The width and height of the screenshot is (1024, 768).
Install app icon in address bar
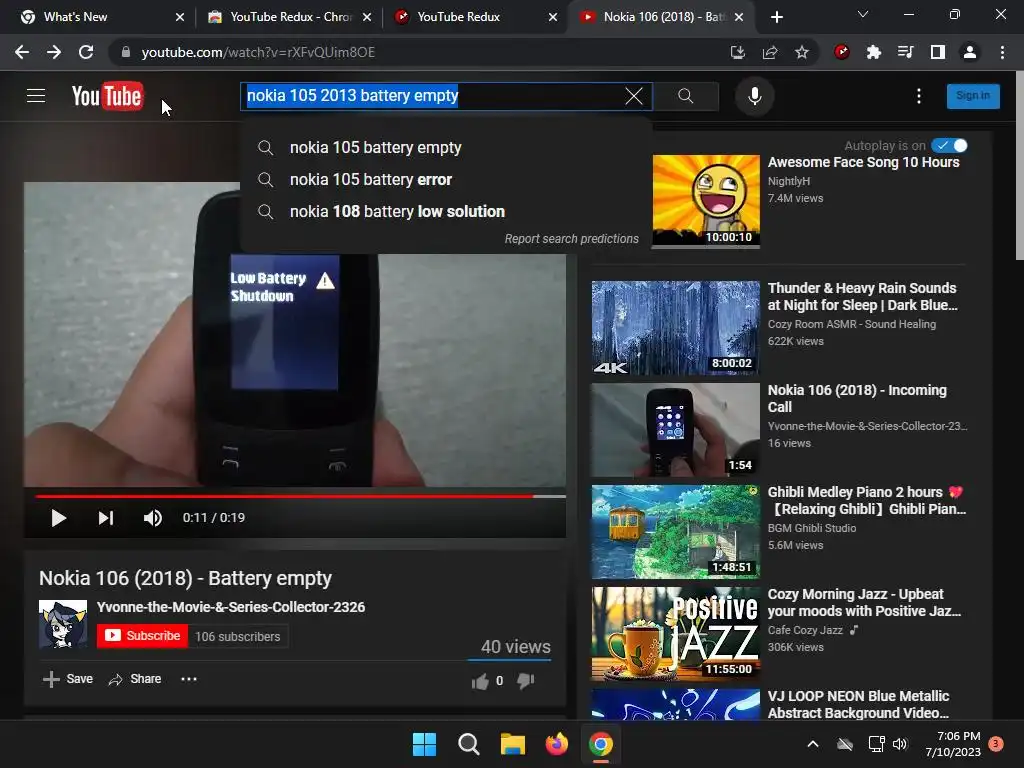point(738,52)
